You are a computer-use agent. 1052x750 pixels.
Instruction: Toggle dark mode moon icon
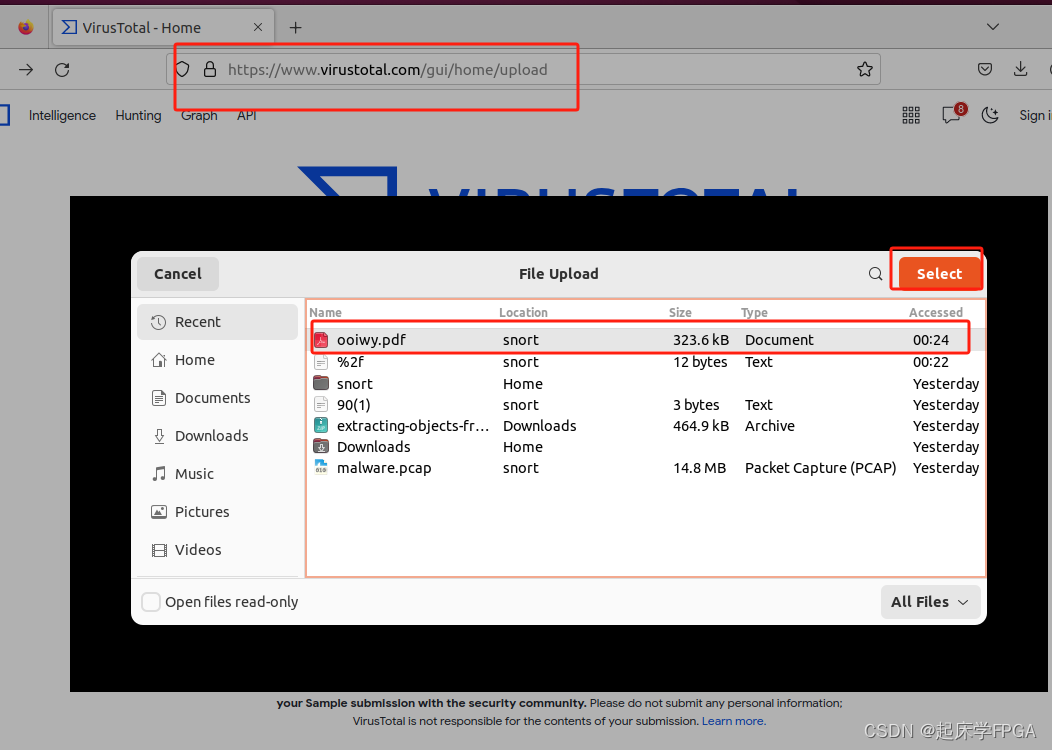[990, 115]
